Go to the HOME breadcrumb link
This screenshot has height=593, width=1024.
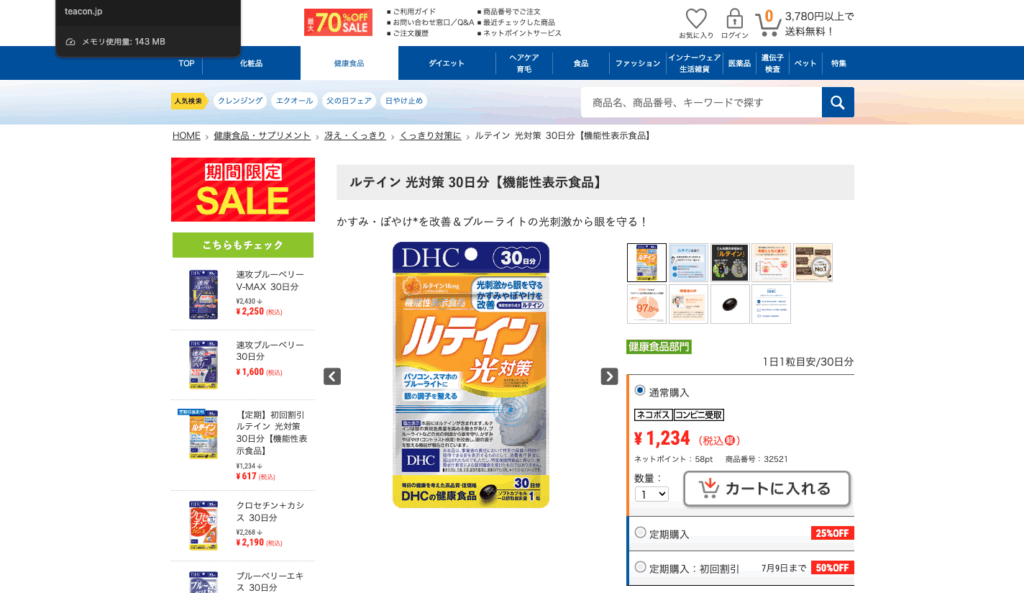pyautogui.click(x=186, y=136)
